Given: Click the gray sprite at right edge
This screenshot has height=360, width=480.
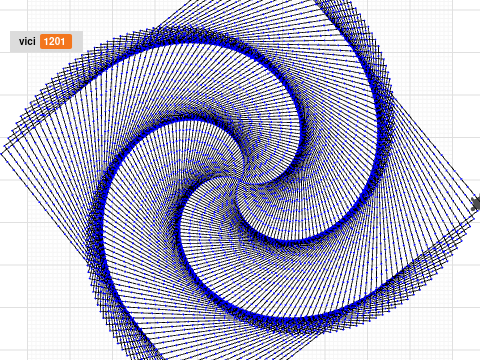Looking at the screenshot, I should coord(476,203).
